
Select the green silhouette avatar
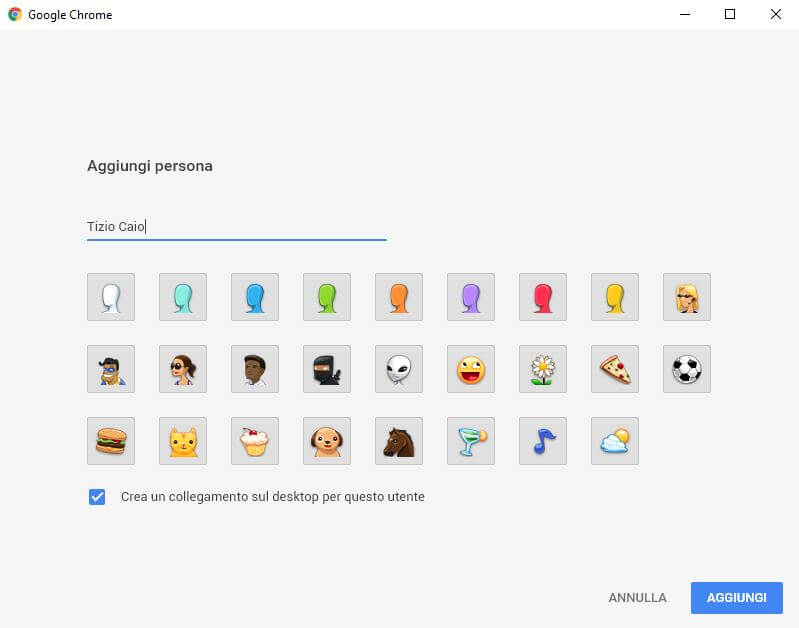tap(327, 297)
